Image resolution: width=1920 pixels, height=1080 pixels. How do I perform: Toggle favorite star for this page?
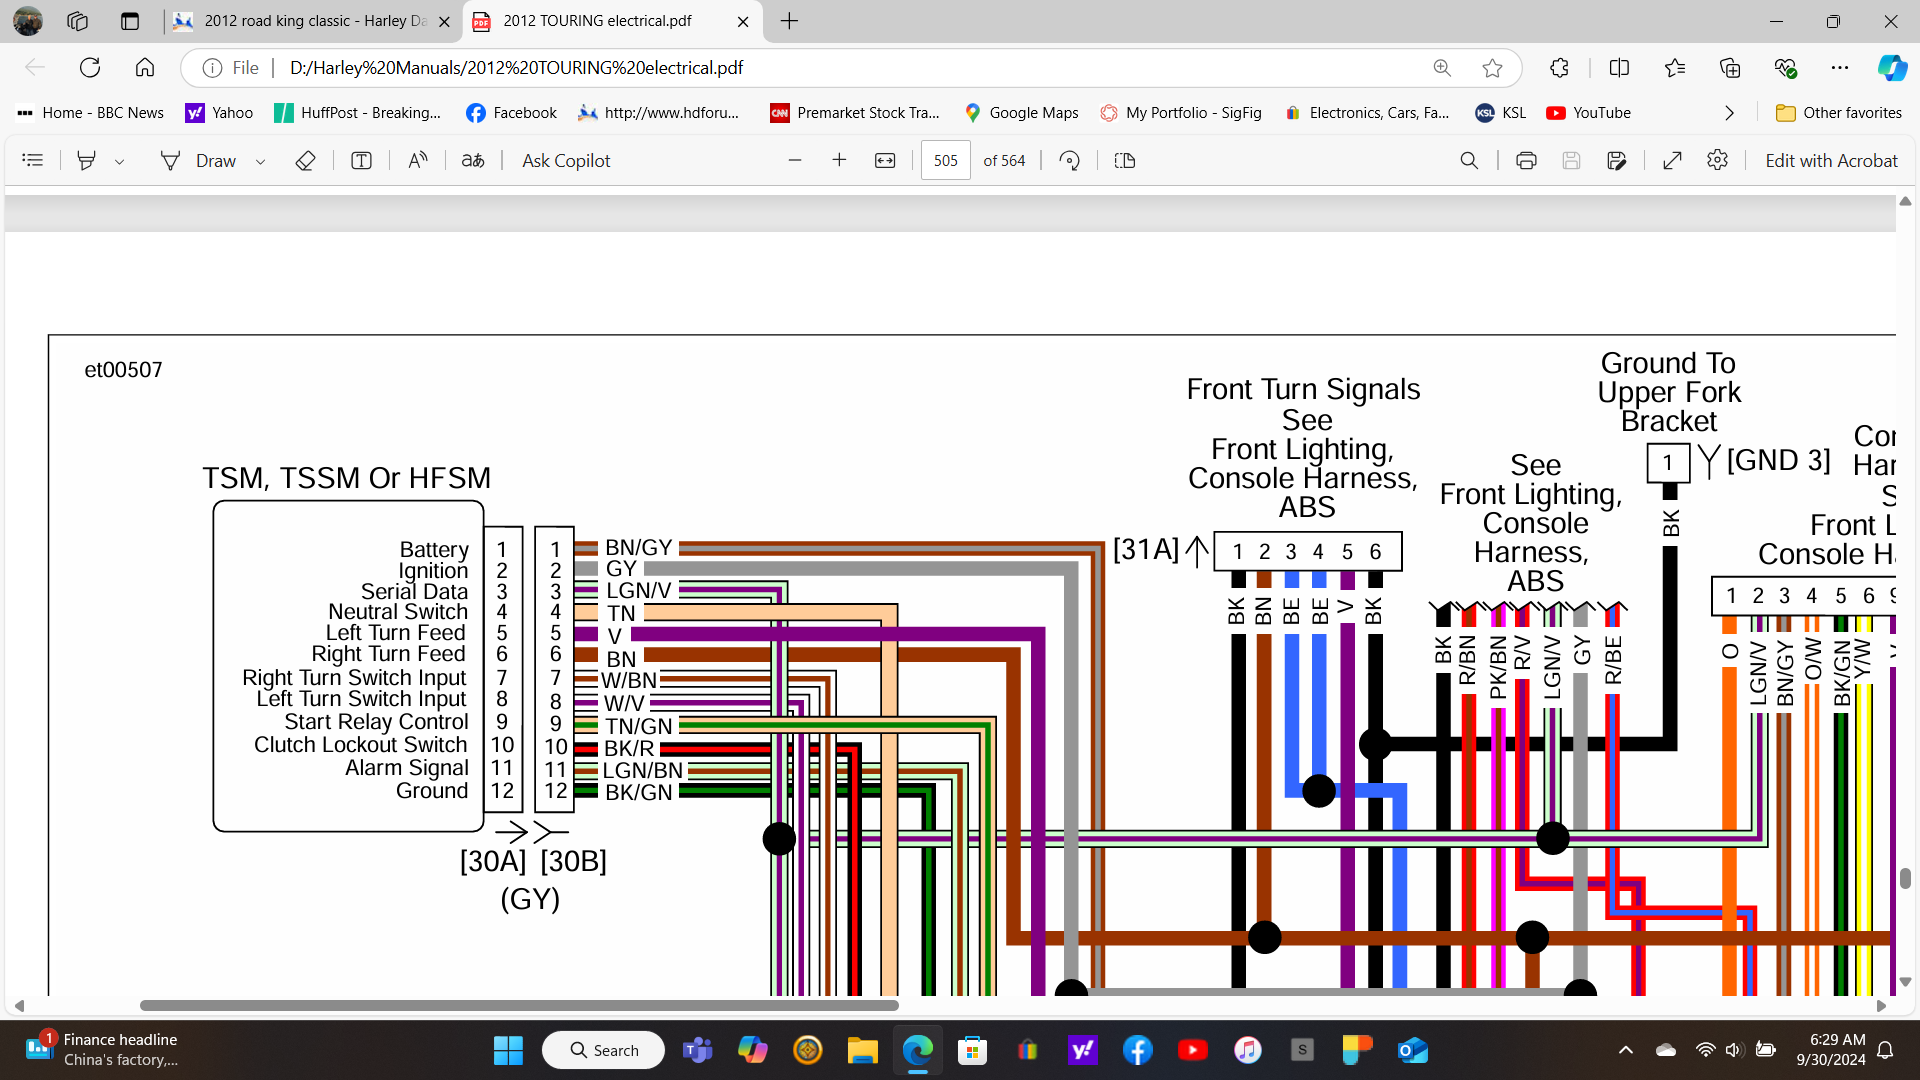click(x=1492, y=68)
